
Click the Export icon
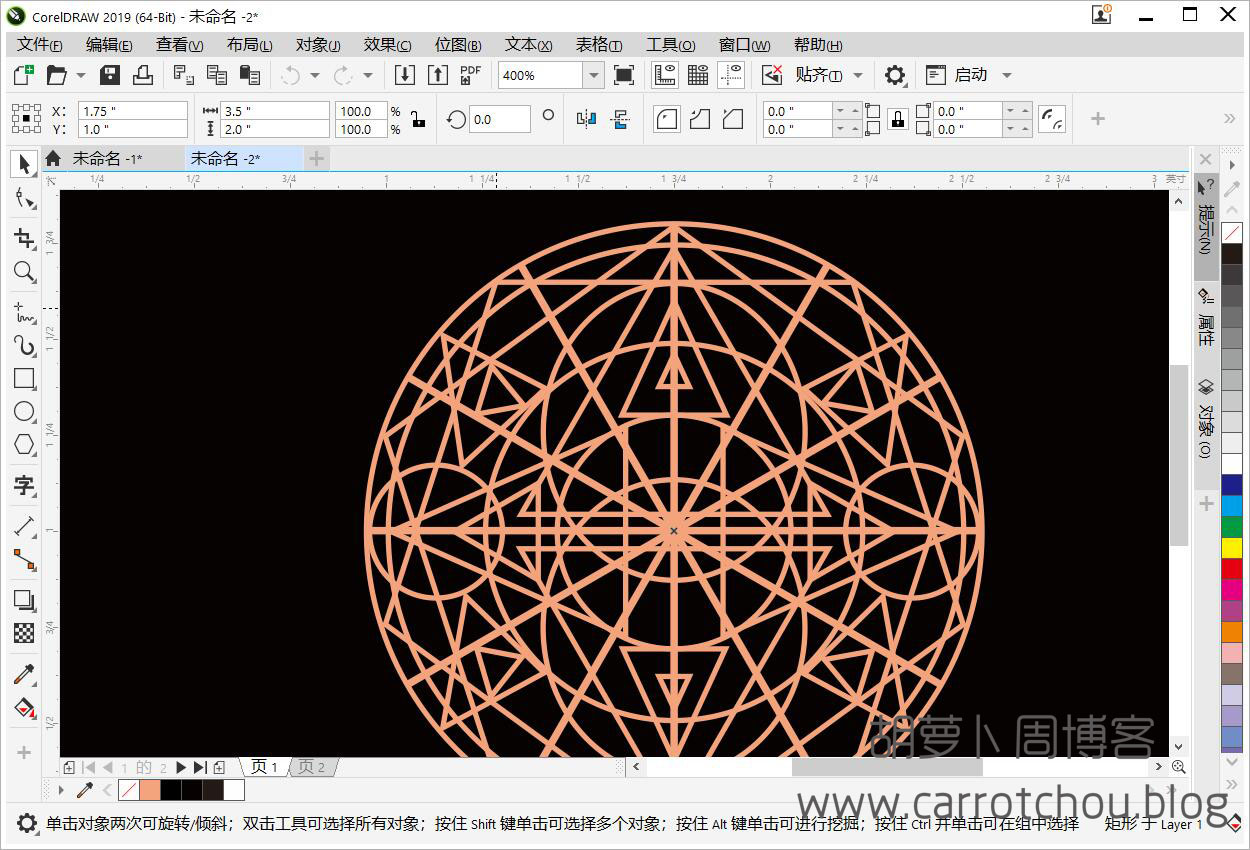(x=437, y=75)
